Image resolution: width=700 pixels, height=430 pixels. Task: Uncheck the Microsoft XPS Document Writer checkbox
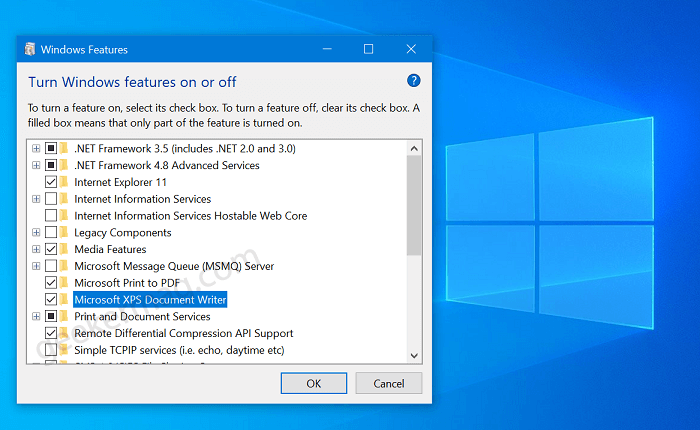tap(51, 299)
